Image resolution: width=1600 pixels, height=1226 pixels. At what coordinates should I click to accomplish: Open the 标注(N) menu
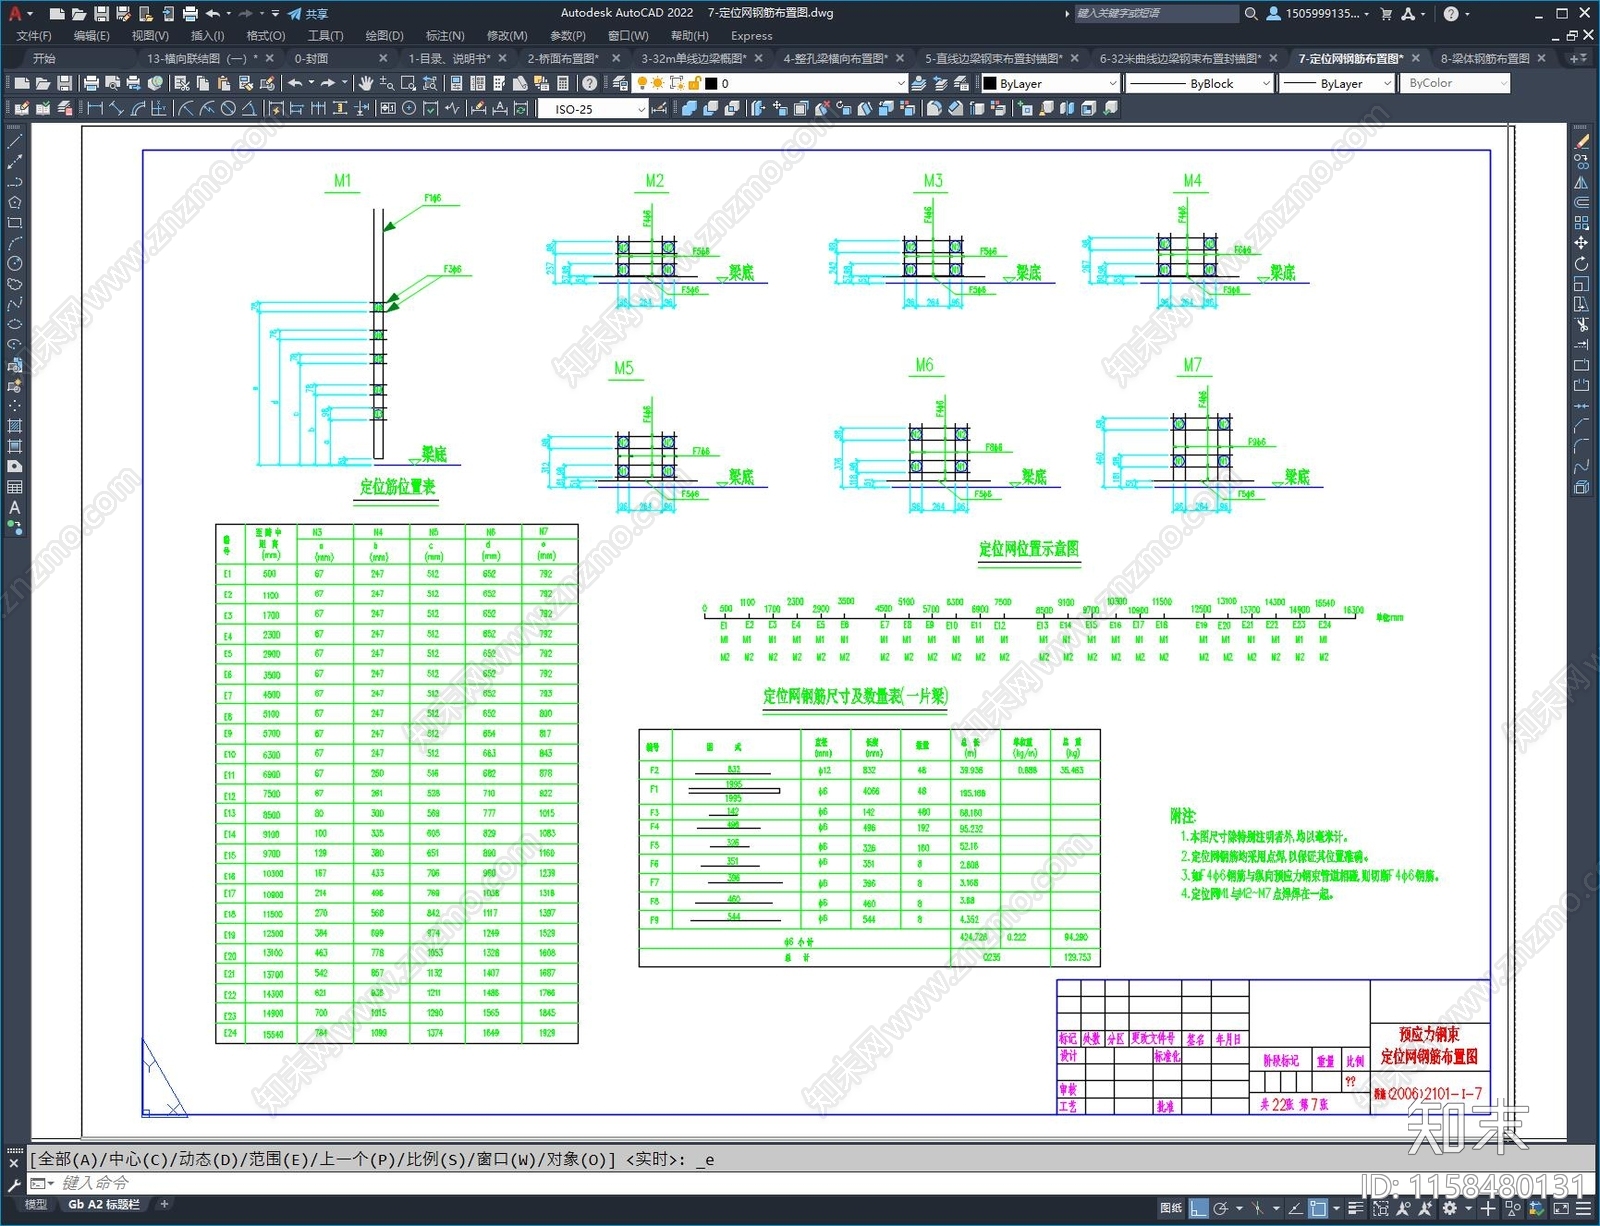[x=445, y=35]
